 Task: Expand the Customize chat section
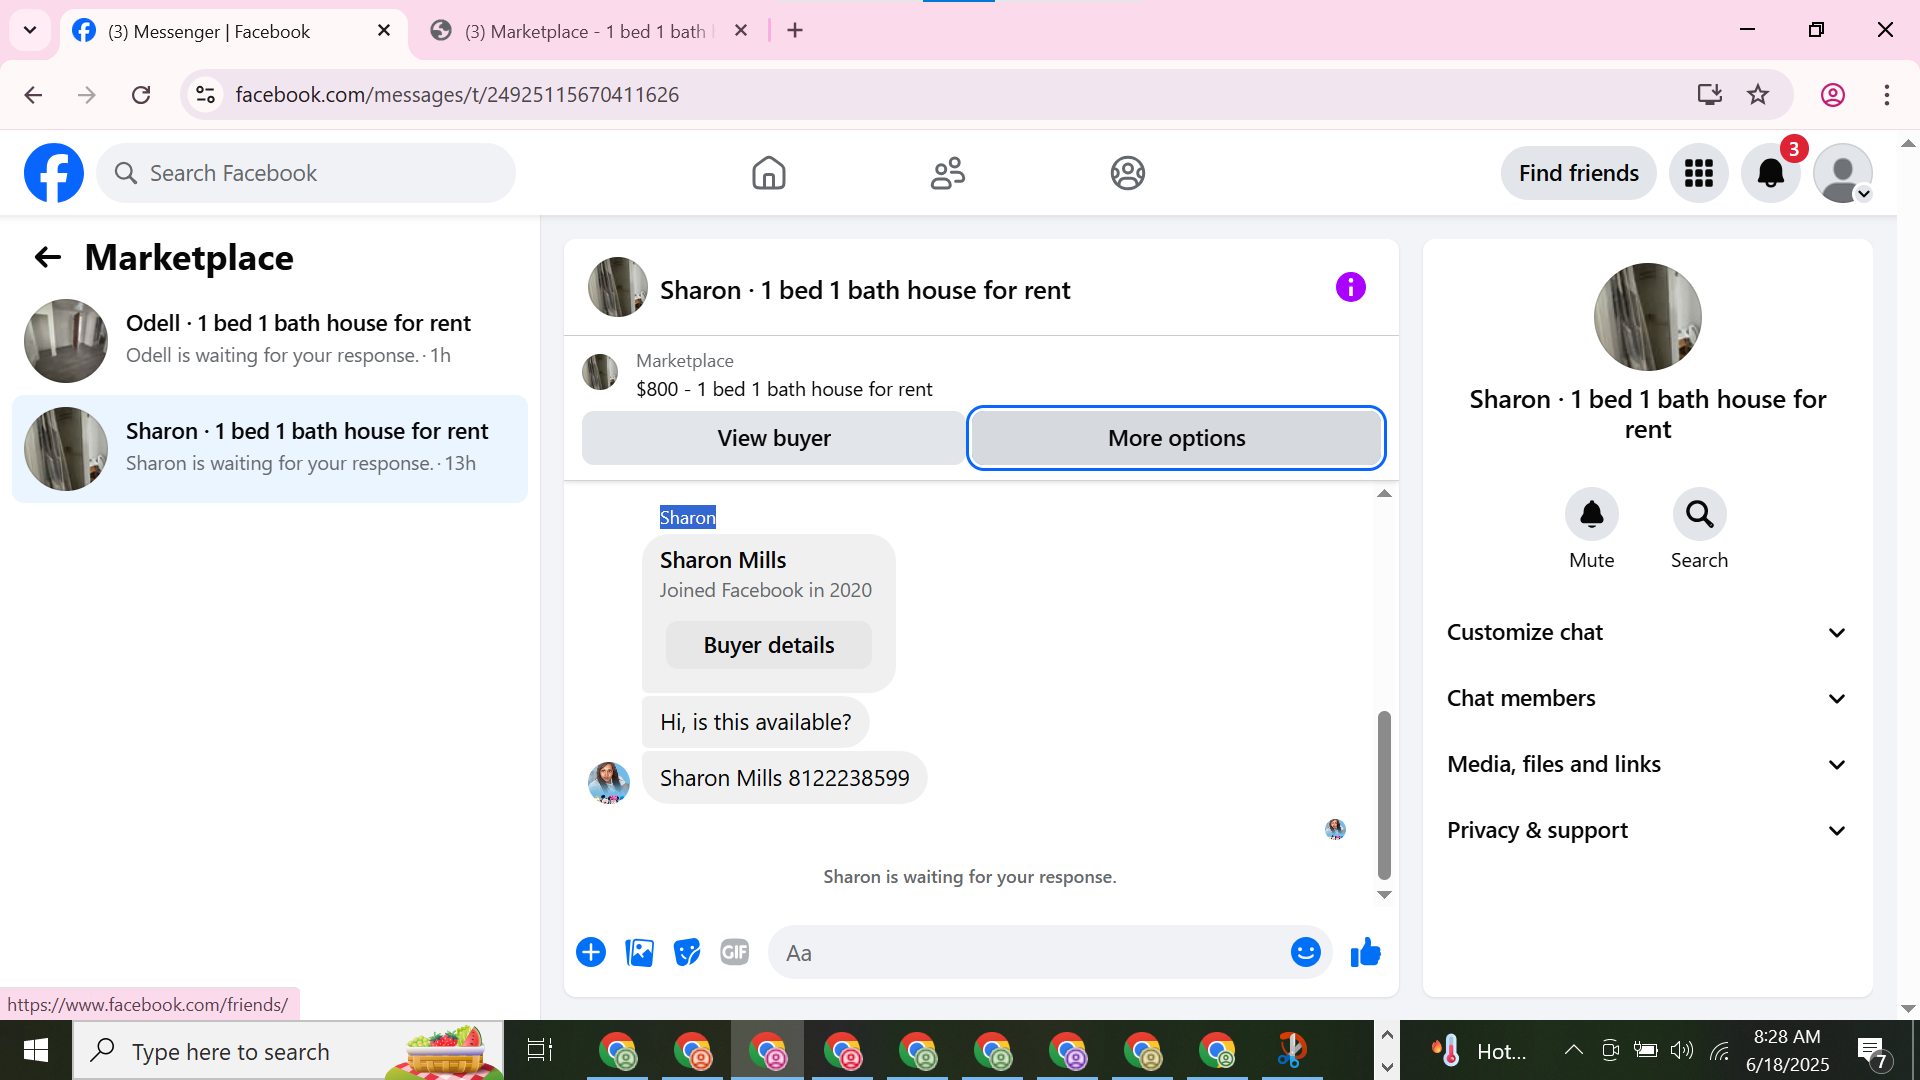[1647, 632]
